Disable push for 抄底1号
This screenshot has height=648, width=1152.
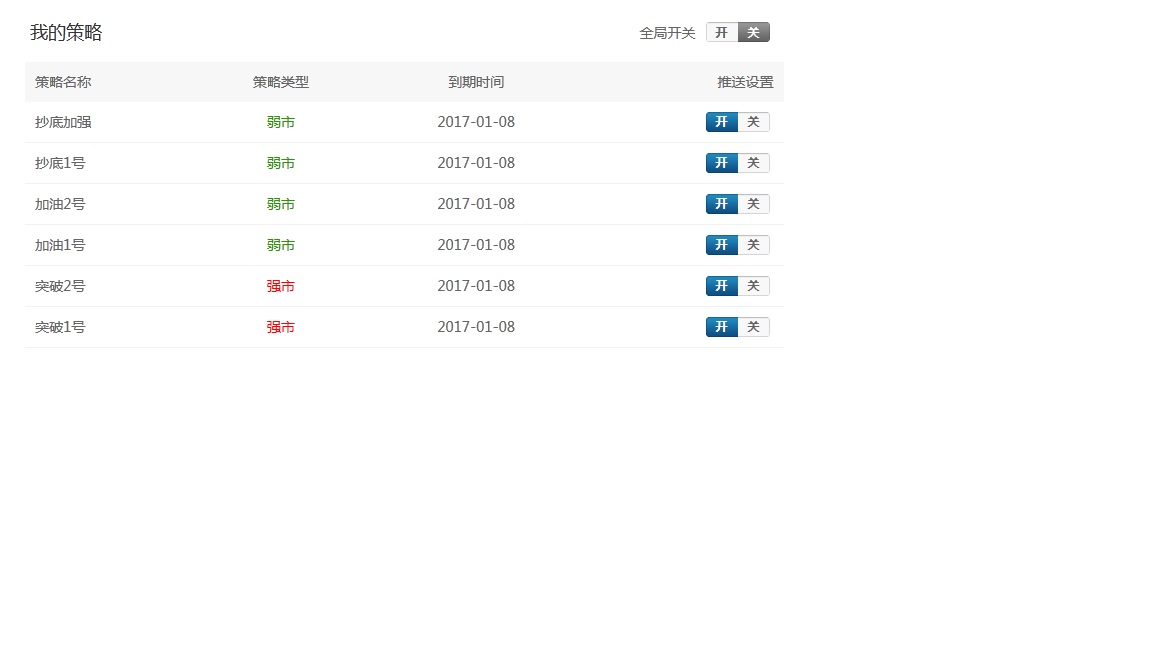tap(754, 163)
